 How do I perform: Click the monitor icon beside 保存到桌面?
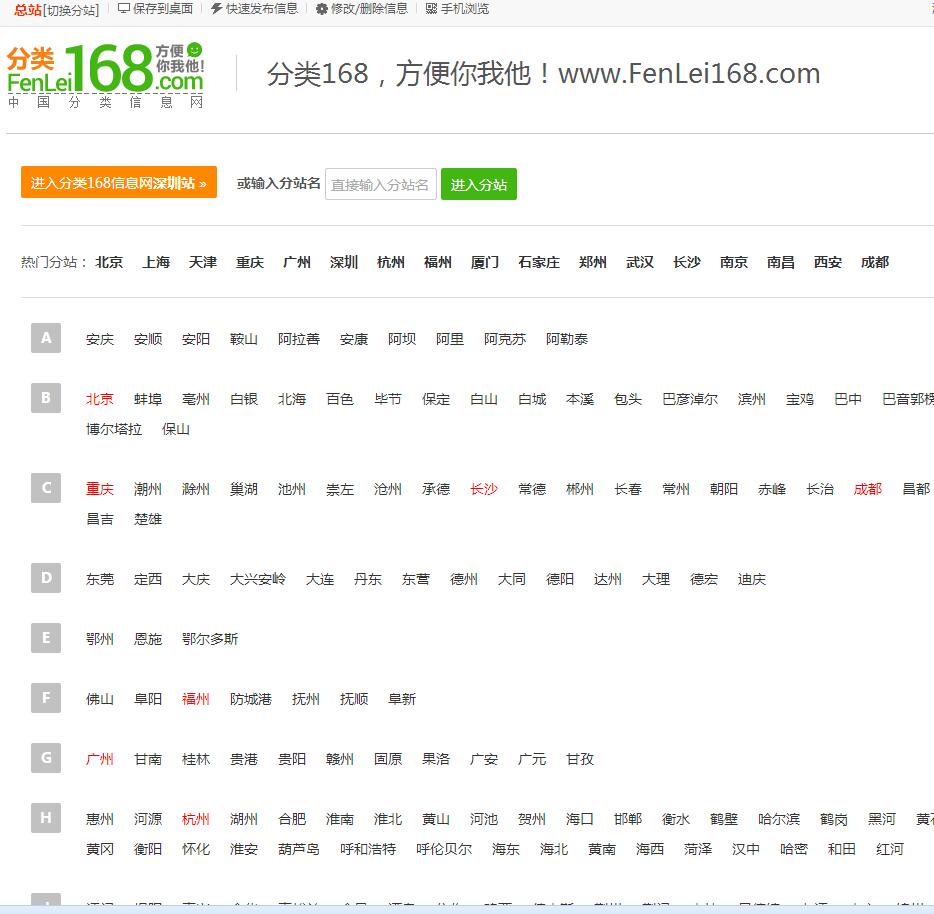click(x=124, y=8)
